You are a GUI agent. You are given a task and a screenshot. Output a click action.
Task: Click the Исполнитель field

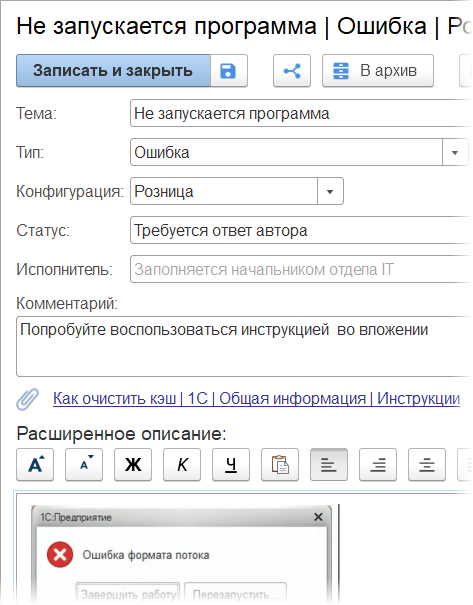301,269
